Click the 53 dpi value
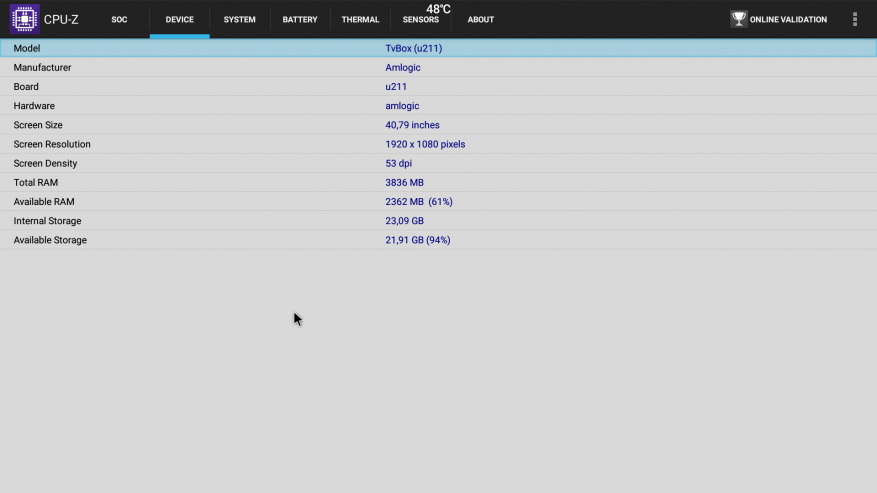The width and height of the screenshot is (877, 493). [x=398, y=163]
